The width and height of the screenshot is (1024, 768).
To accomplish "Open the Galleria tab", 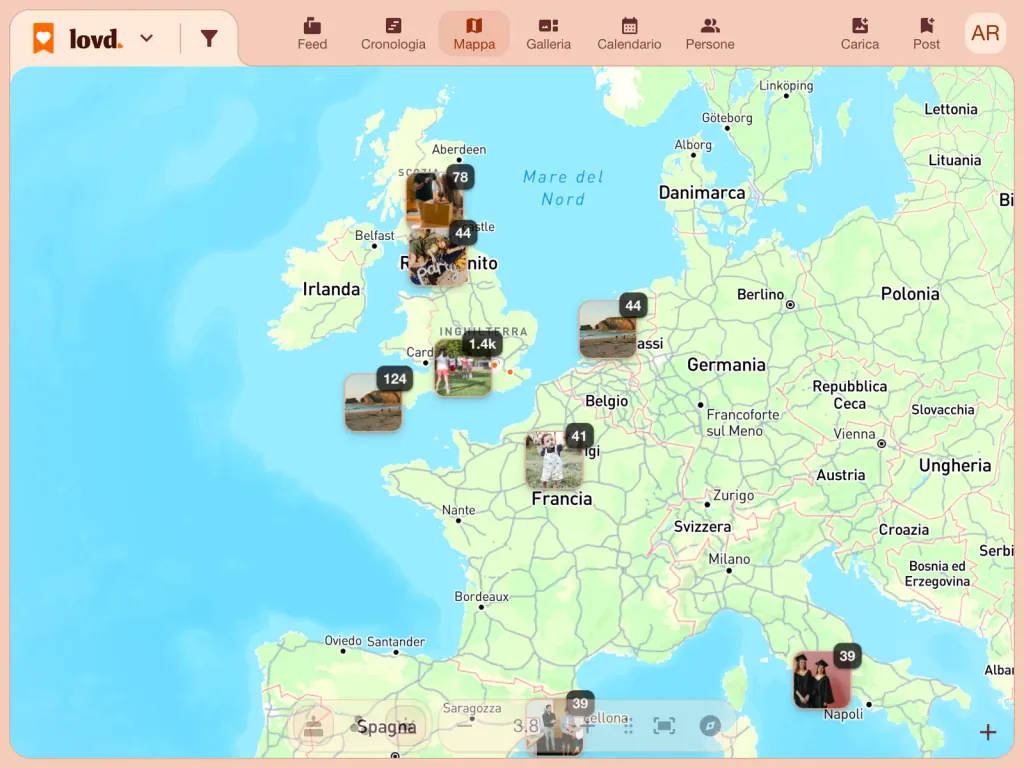I will click(x=549, y=34).
